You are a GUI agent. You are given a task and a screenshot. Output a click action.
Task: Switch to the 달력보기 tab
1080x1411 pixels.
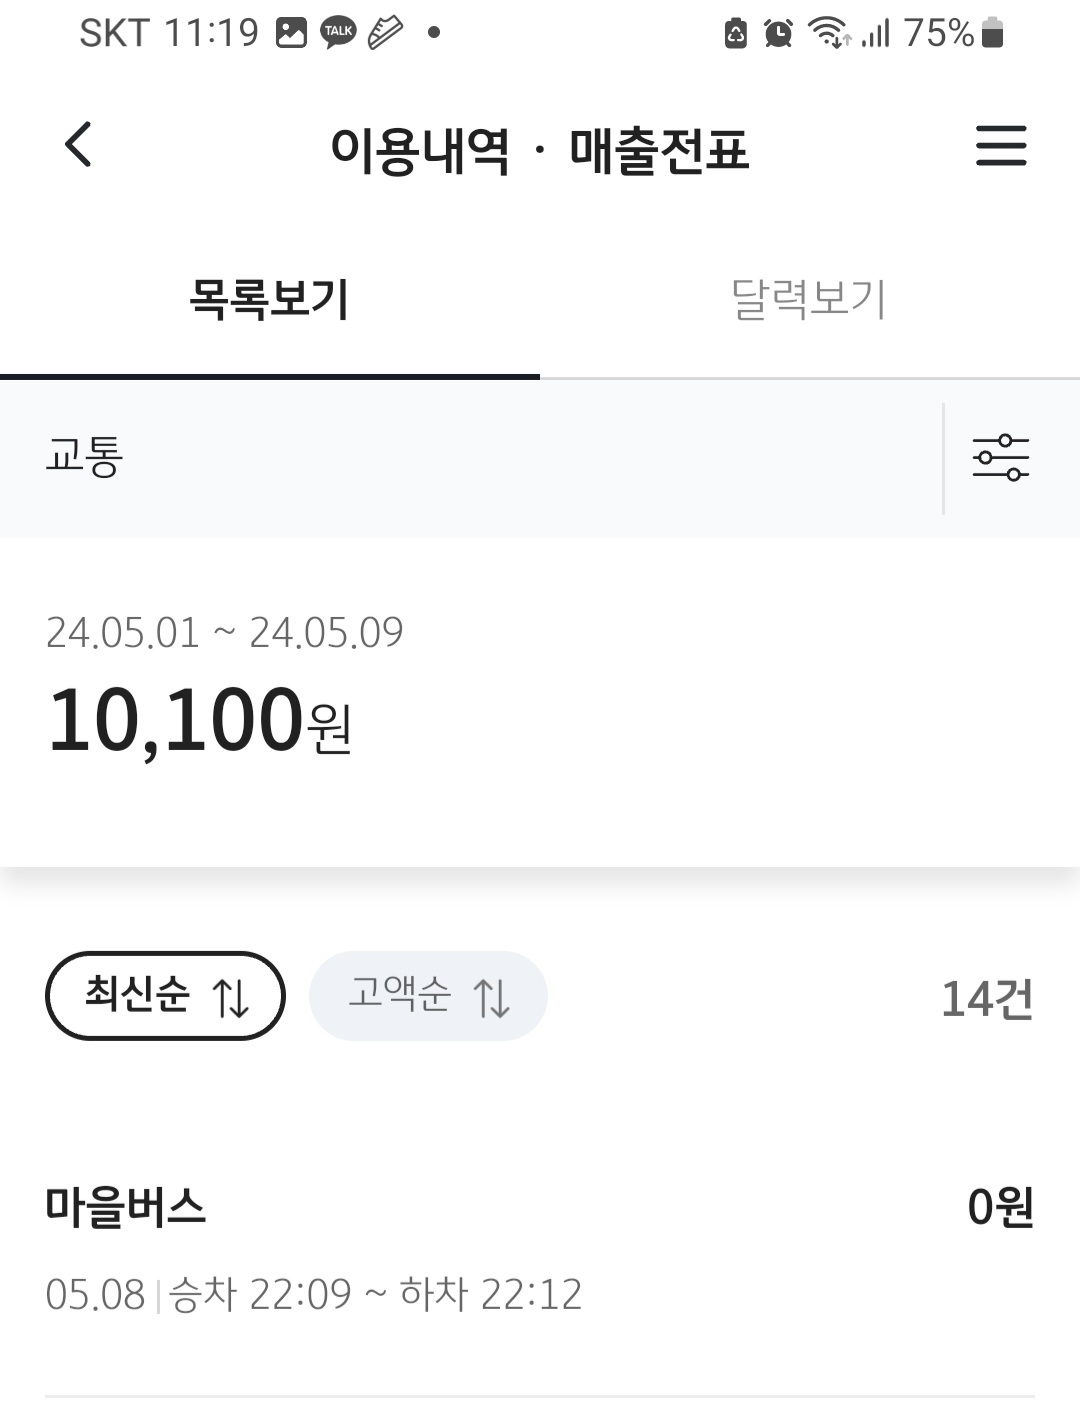click(809, 299)
